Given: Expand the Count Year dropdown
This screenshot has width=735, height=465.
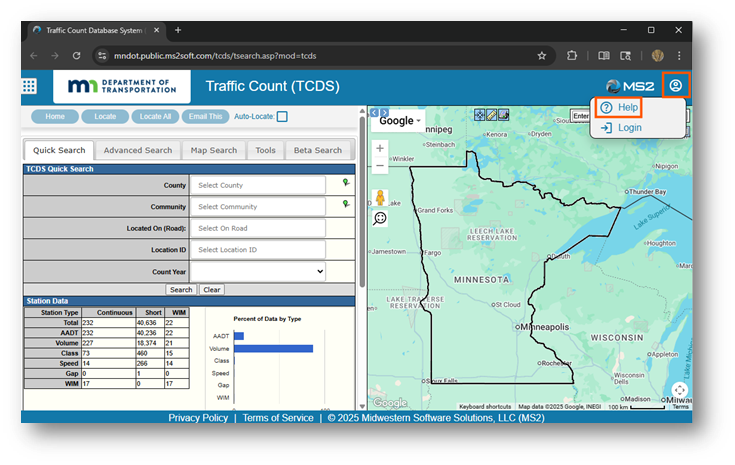Looking at the screenshot, I should (258, 271).
